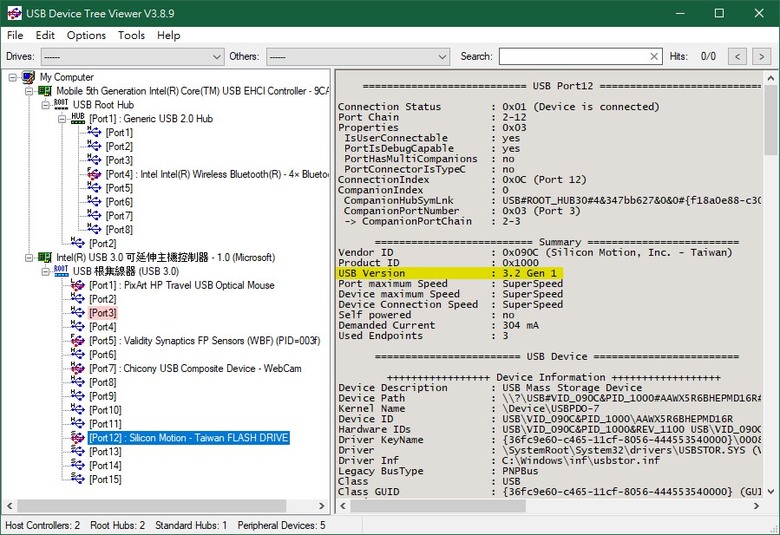Select the Chicony USB Composite Device WebCam
This screenshot has width=780, height=535.
click(195, 368)
